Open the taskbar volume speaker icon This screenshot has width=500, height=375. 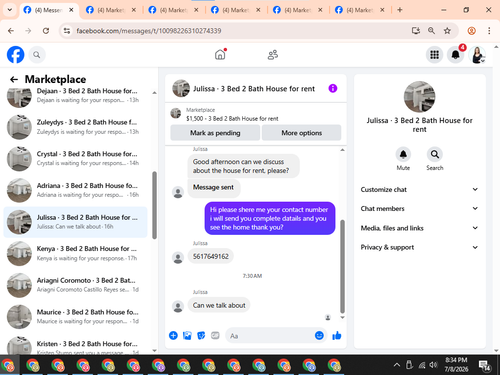[x=433, y=365]
